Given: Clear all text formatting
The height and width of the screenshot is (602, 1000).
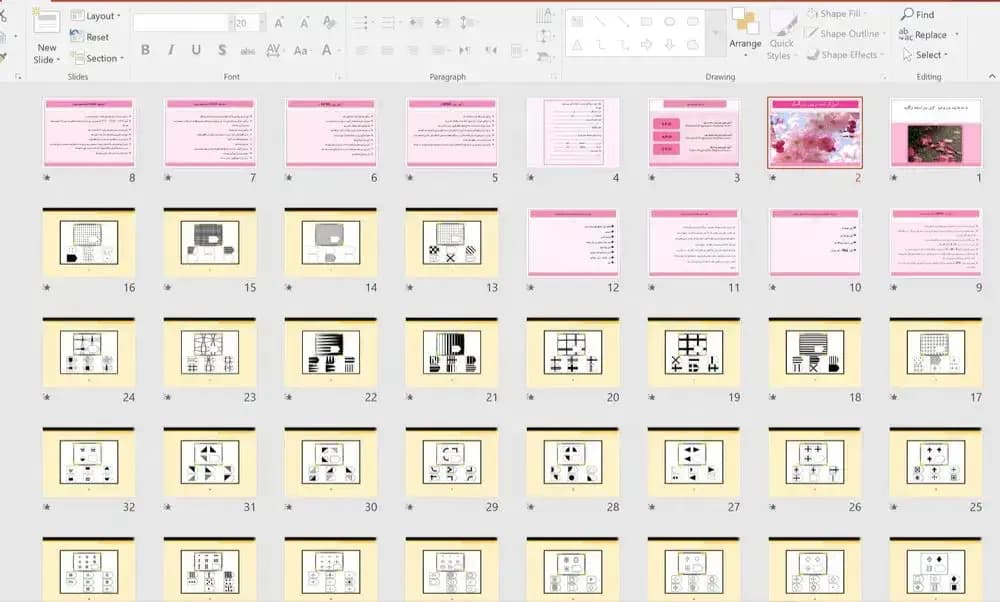Looking at the screenshot, I should pyautogui.click(x=329, y=23).
